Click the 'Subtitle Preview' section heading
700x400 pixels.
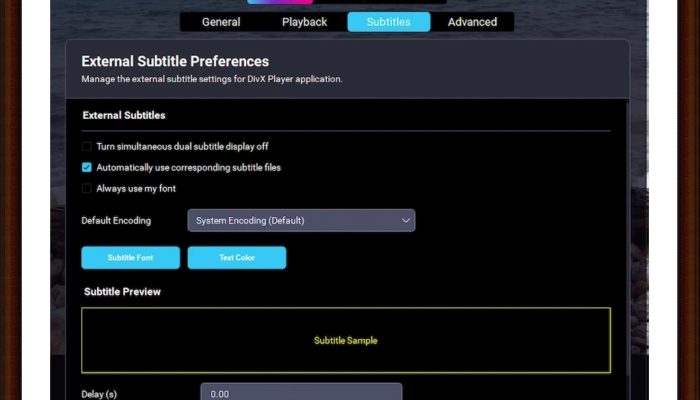click(122, 292)
